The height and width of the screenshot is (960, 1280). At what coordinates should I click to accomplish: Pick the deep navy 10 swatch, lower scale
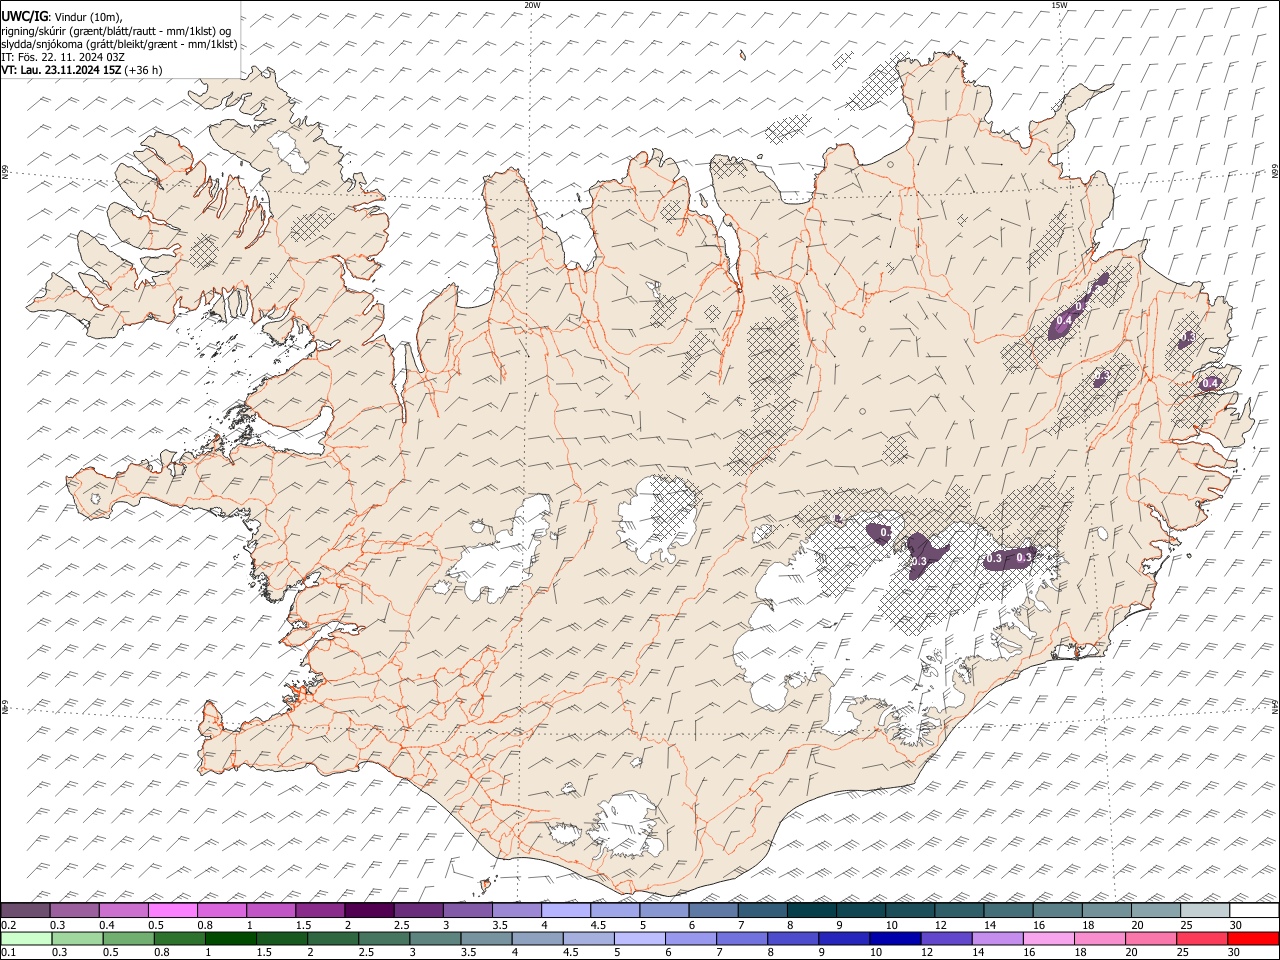click(x=895, y=938)
